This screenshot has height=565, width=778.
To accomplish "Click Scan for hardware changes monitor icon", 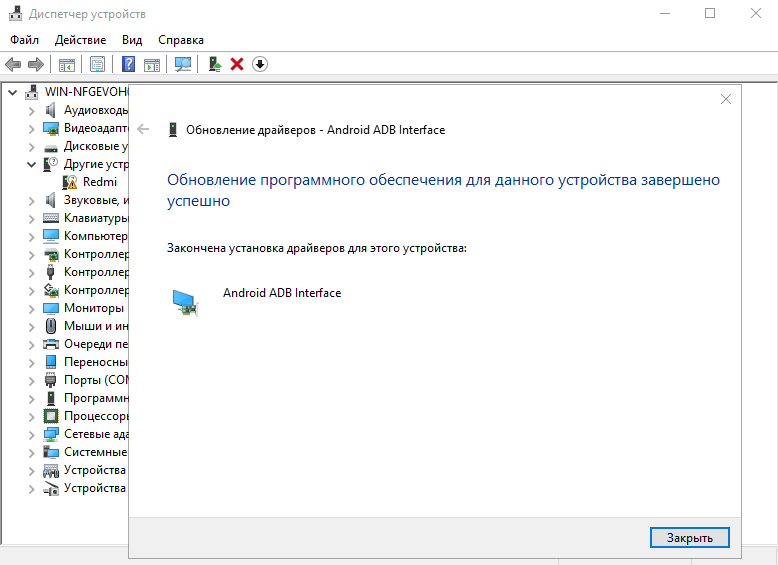I will (x=183, y=64).
